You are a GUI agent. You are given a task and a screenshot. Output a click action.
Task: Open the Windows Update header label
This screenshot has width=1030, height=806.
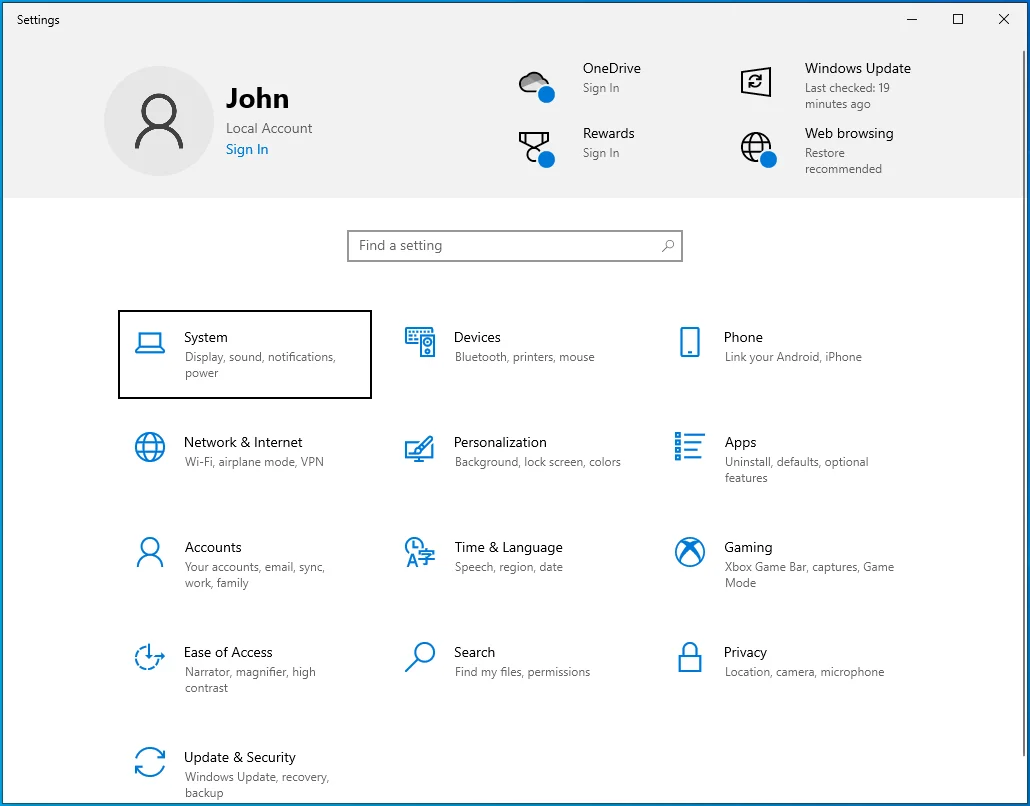click(x=858, y=68)
